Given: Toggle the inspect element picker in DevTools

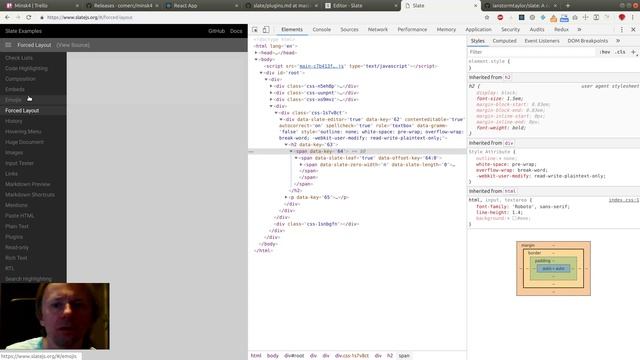Looking at the screenshot, I should [255, 30].
